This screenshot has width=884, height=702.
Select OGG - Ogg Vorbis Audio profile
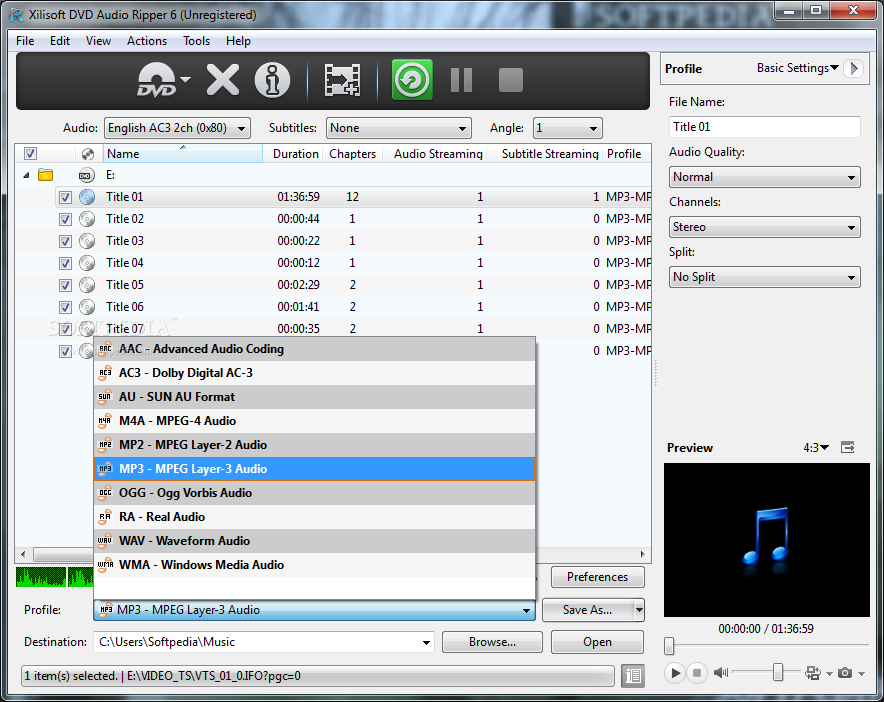point(314,493)
